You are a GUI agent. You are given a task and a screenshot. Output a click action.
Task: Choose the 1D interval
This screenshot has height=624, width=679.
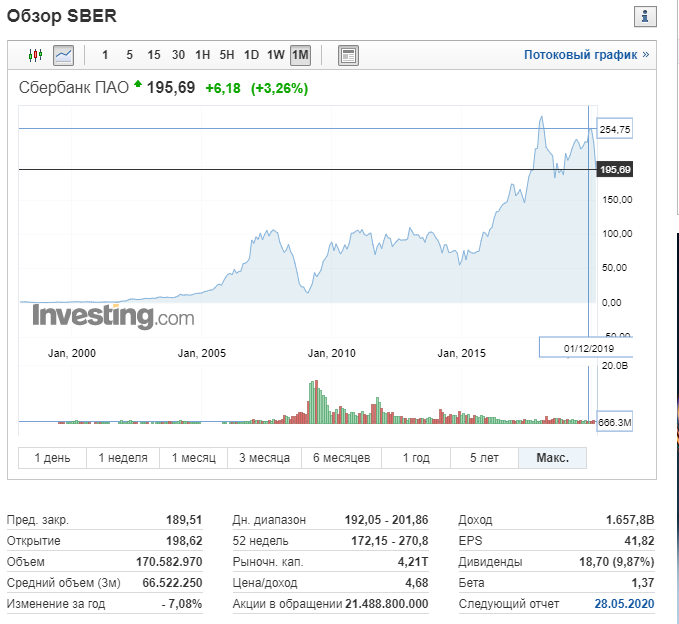[x=251, y=55]
